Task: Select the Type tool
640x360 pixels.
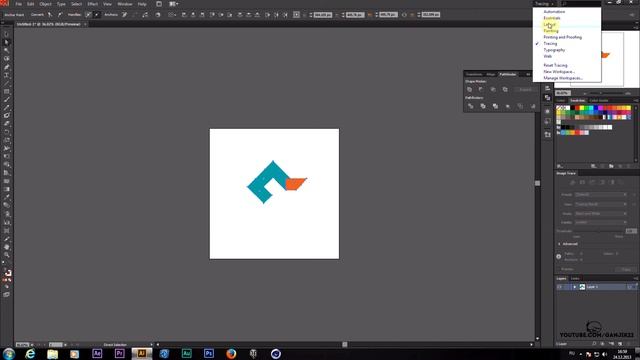Action: pyautogui.click(x=7, y=75)
